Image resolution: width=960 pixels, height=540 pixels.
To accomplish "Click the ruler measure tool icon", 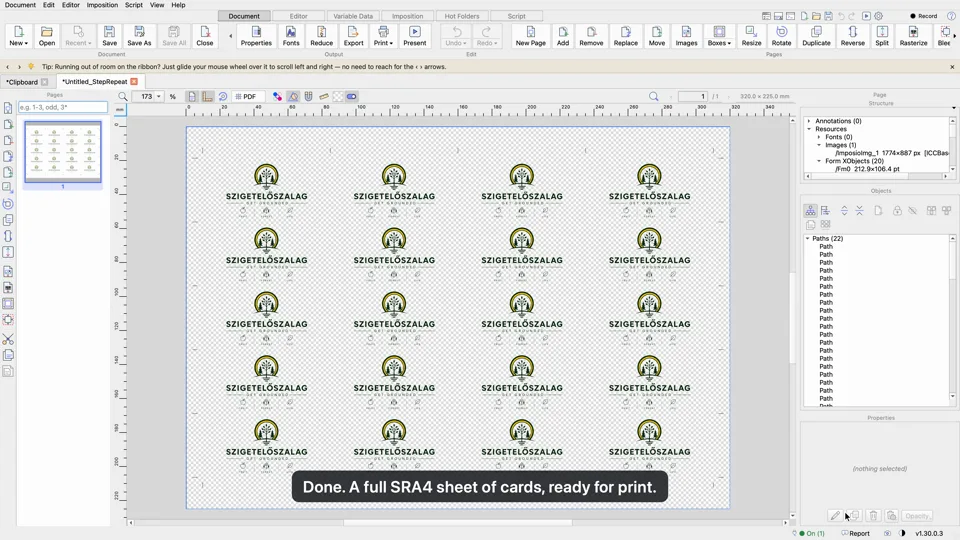I will [x=324, y=96].
